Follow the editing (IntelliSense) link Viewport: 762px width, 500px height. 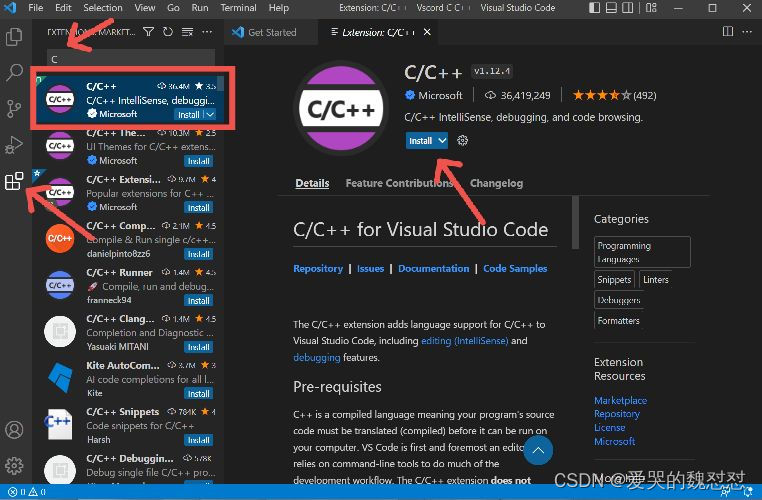[x=465, y=341]
